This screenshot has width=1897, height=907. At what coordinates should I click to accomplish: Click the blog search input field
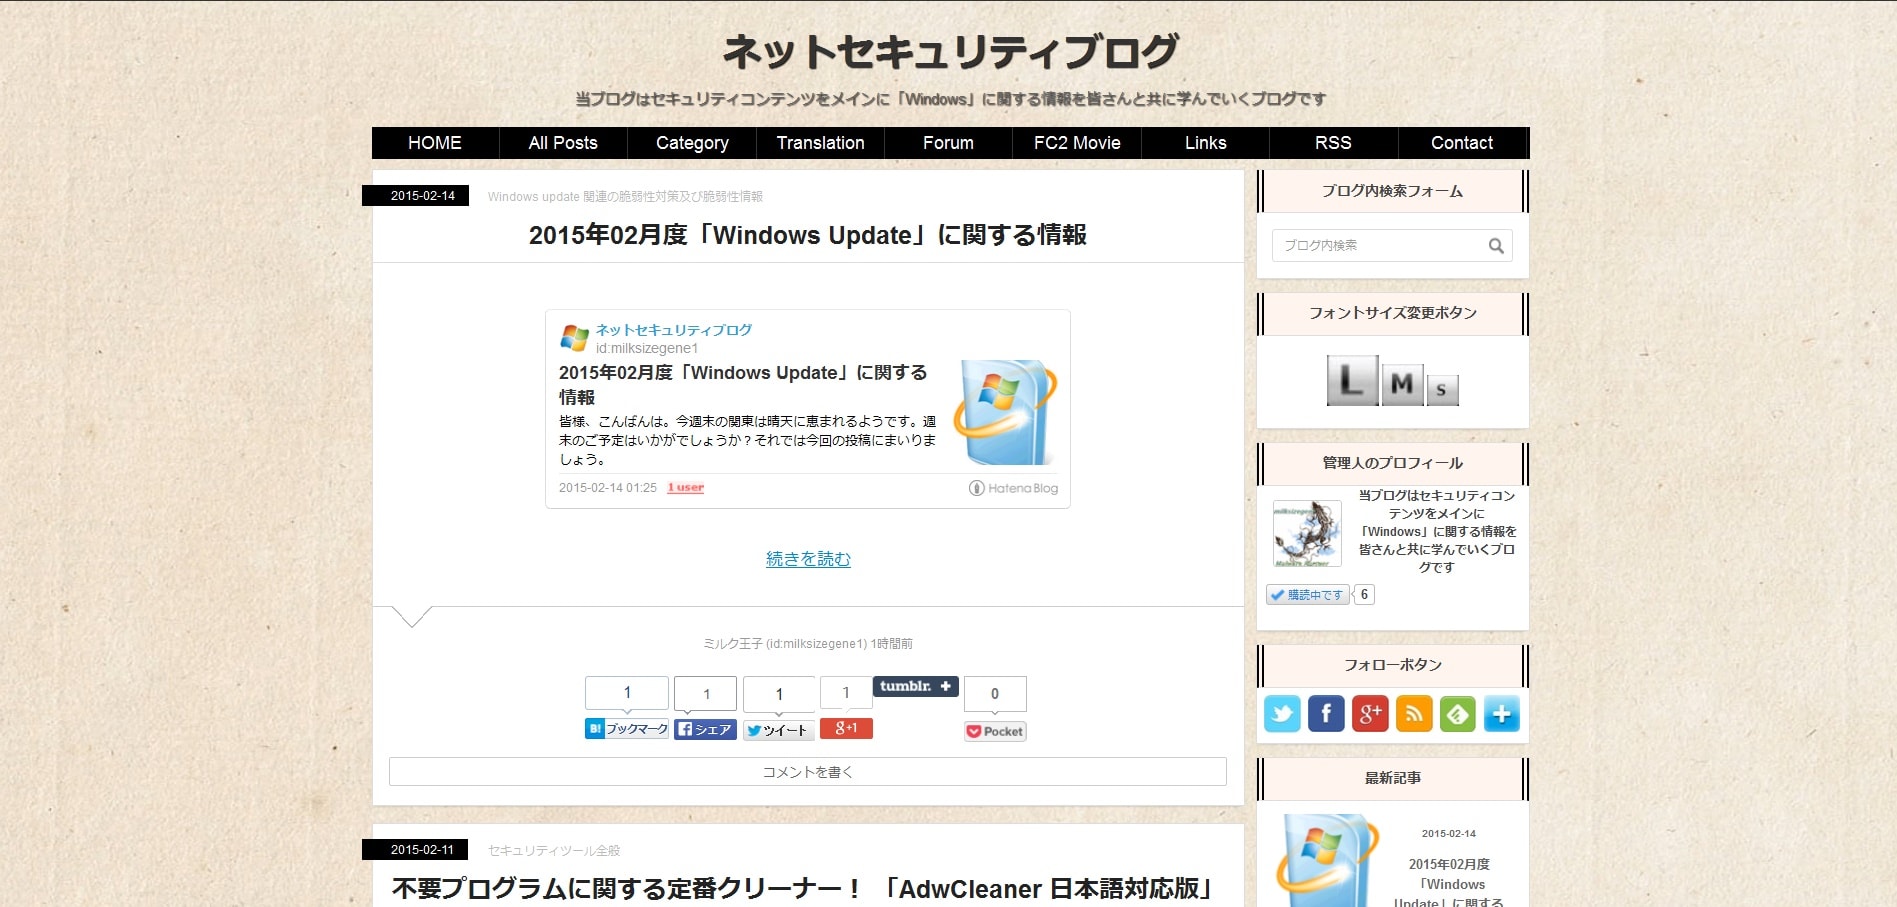pos(1392,246)
